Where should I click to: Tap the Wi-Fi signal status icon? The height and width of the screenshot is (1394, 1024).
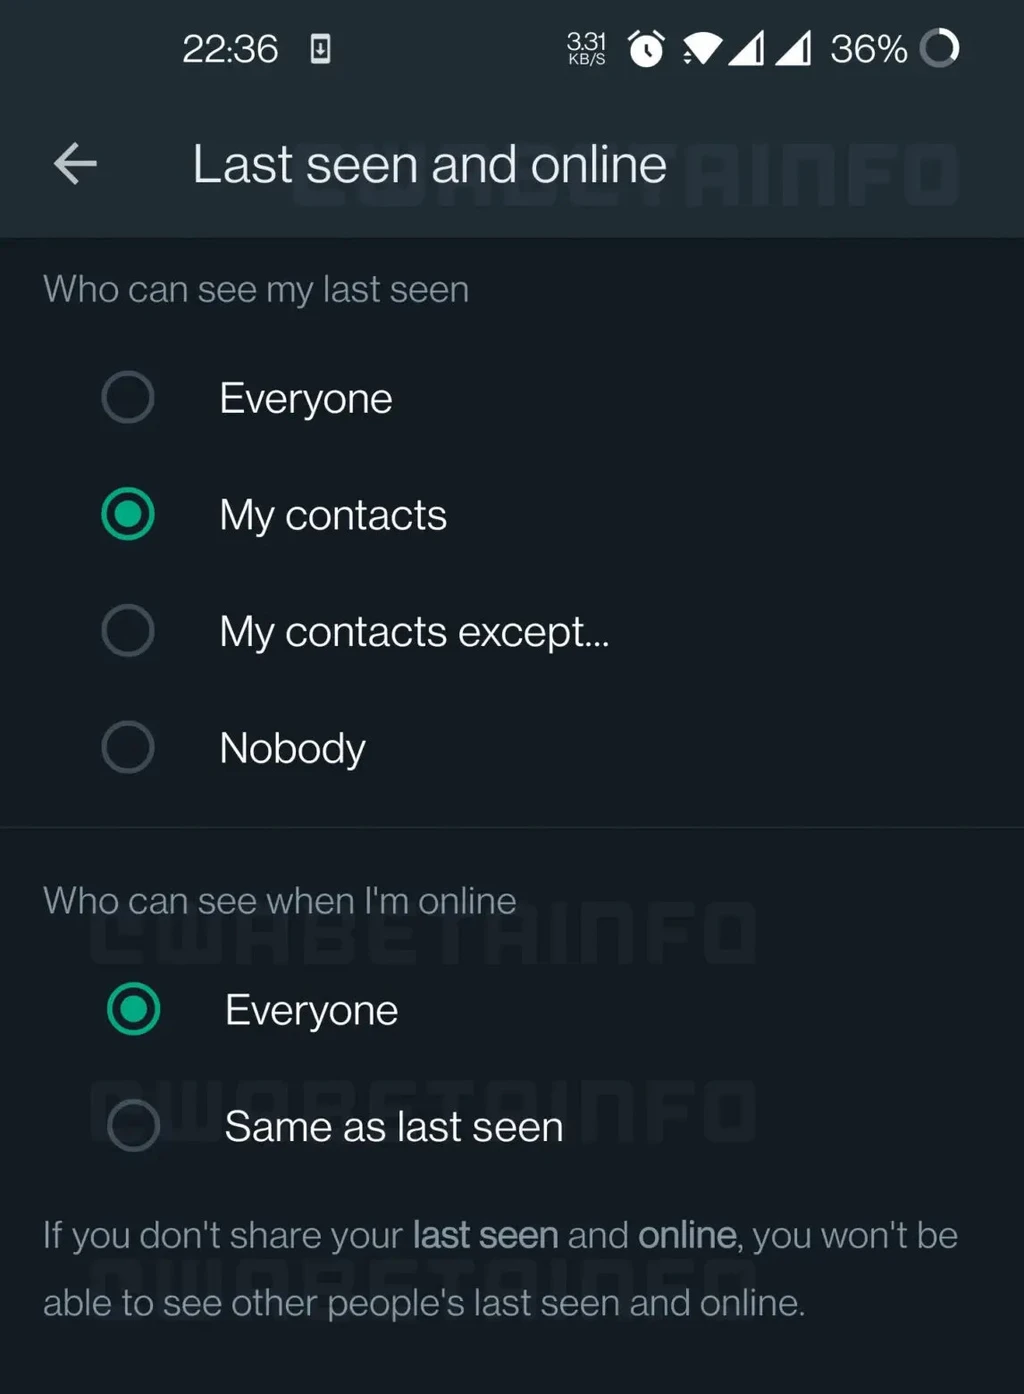point(702,48)
